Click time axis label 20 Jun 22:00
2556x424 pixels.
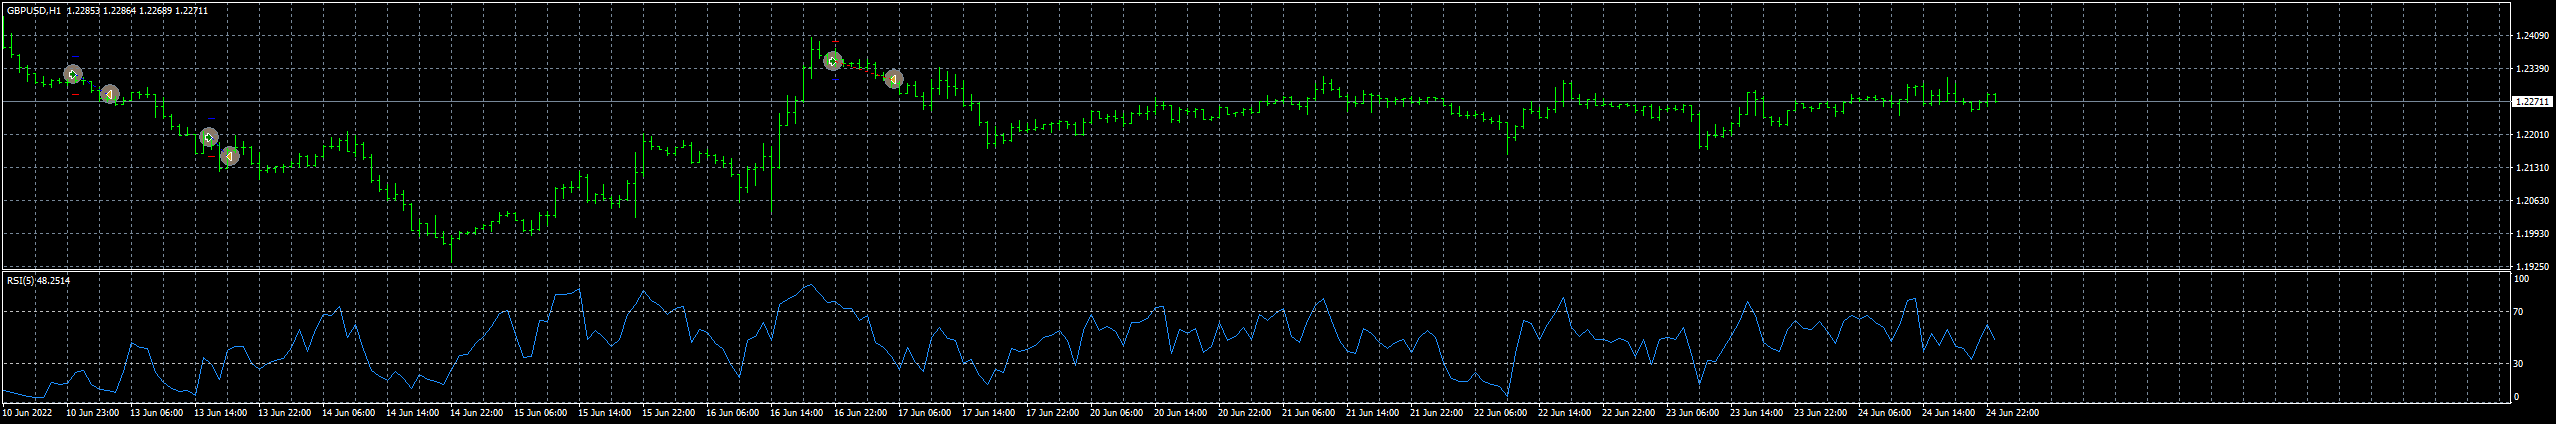click(x=1245, y=412)
